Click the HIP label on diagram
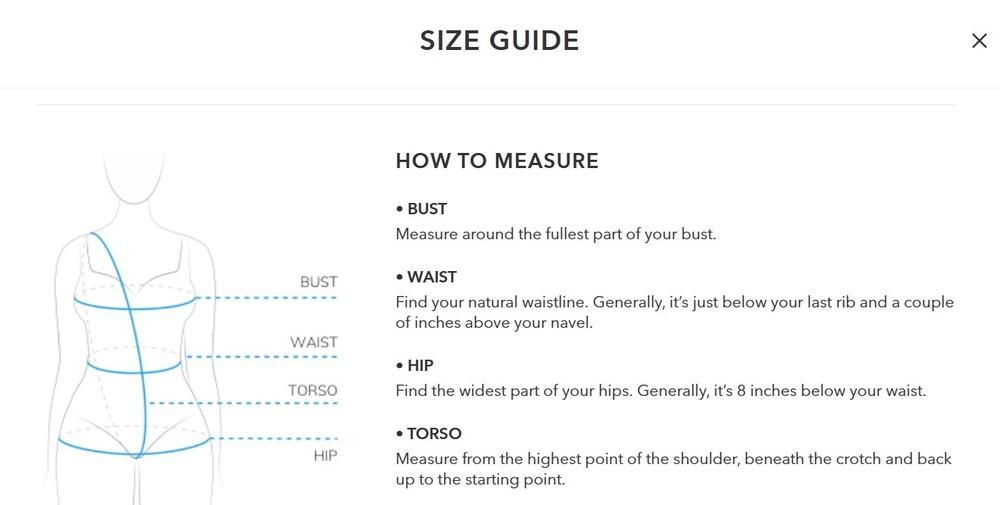Screen dimensions: 1000x505 point(325,456)
